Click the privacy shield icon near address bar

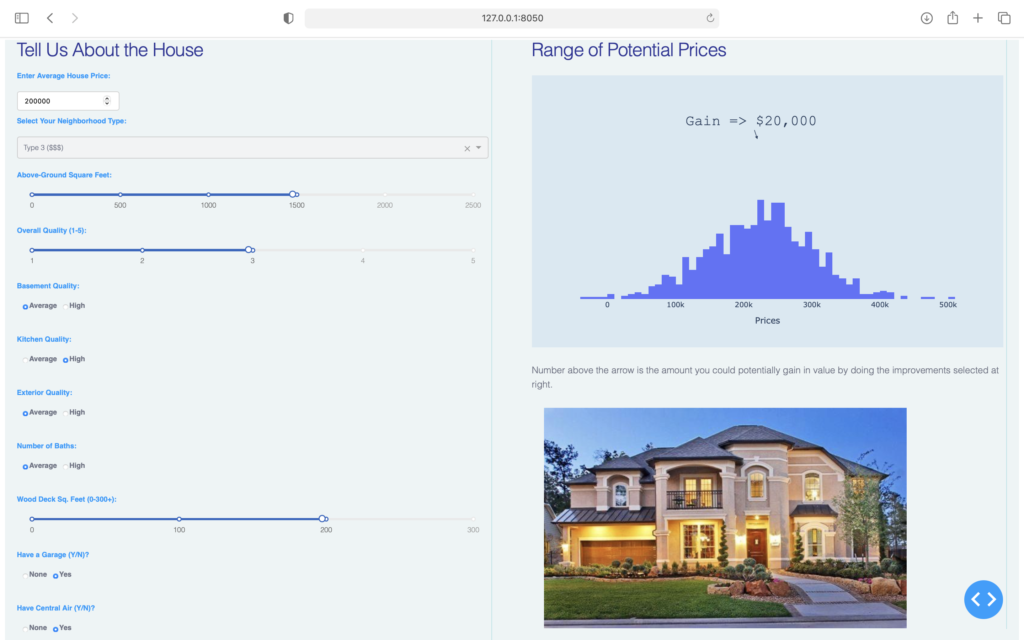(x=287, y=17)
